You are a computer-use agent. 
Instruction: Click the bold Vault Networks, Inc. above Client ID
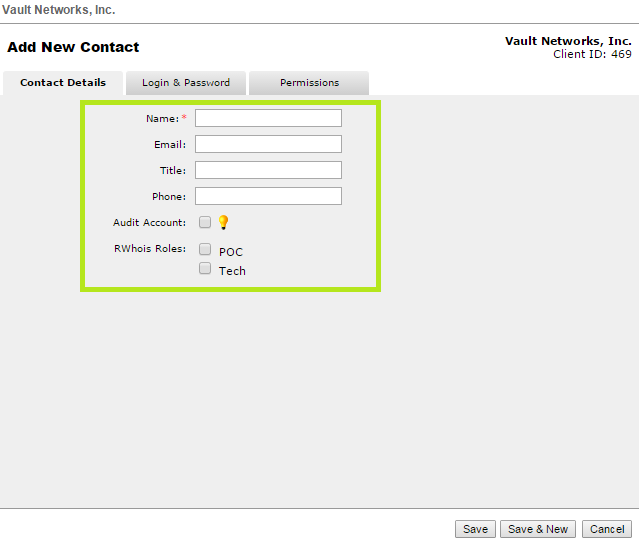click(568, 41)
